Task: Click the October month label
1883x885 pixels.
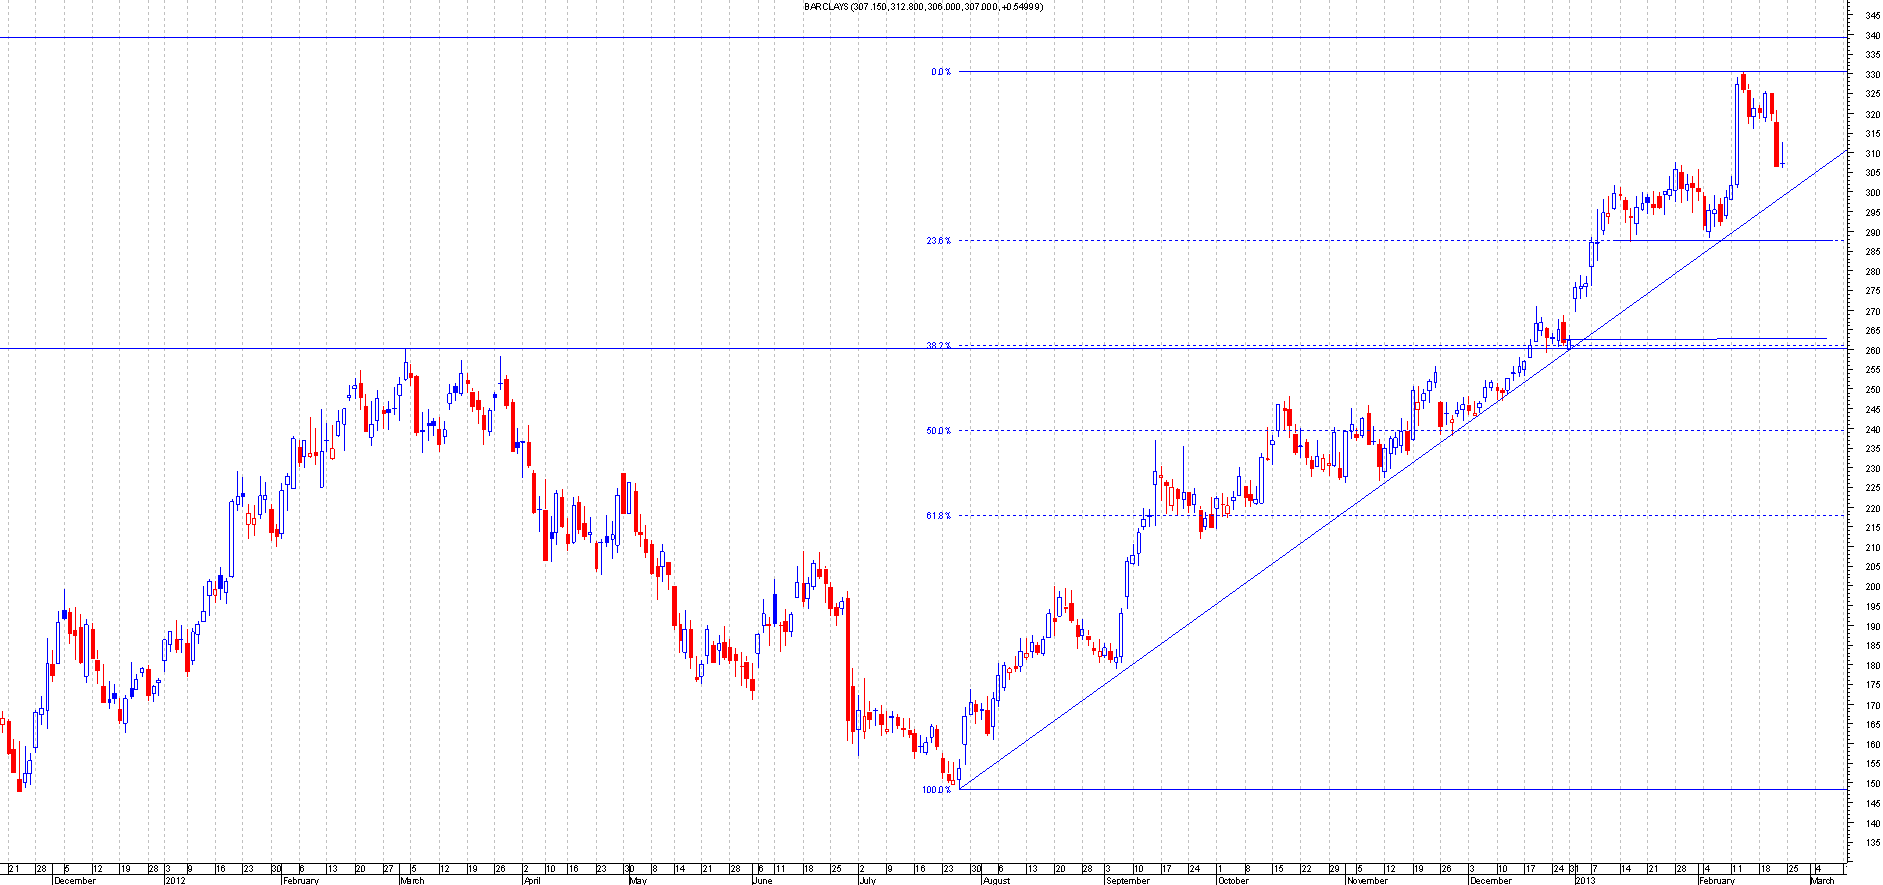Action: coord(1233,881)
